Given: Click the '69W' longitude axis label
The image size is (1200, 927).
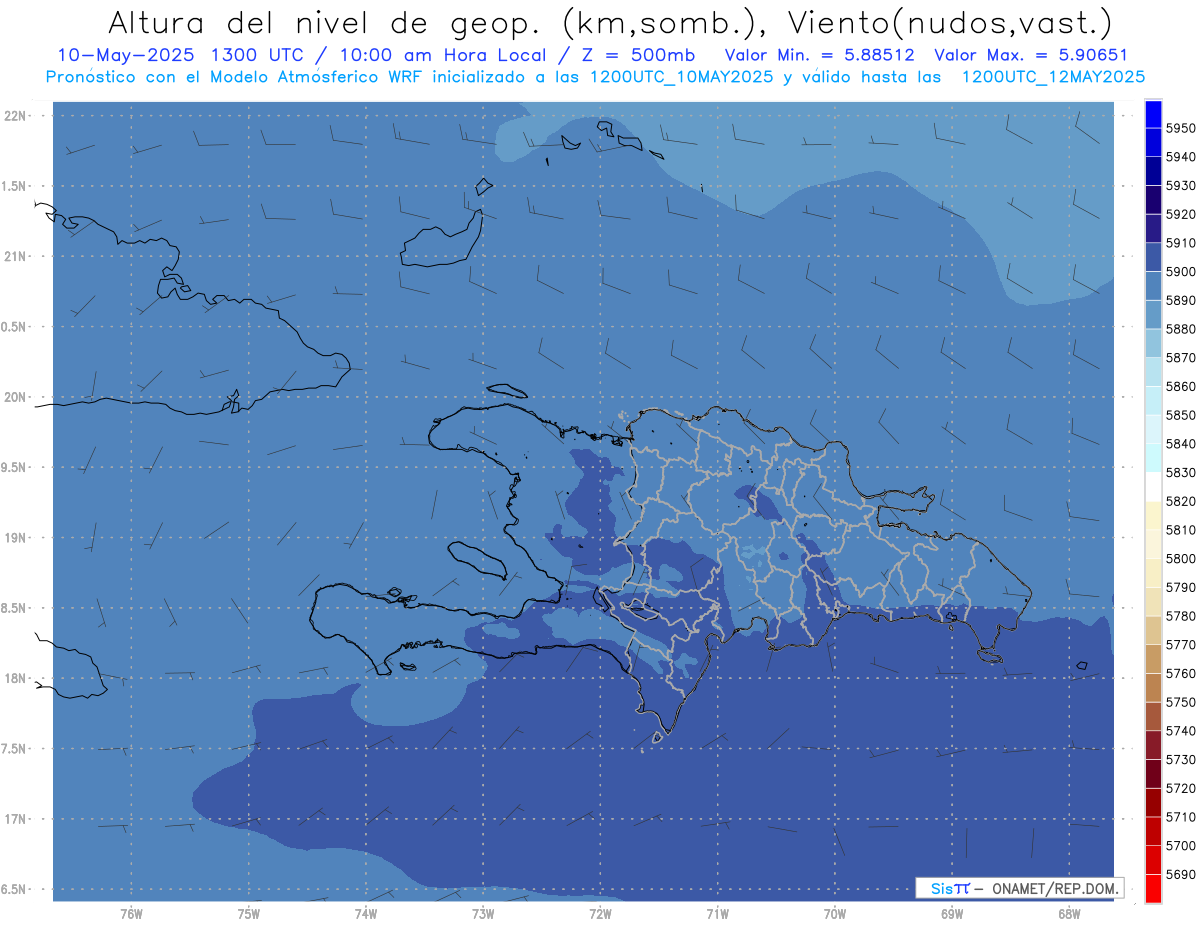Looking at the screenshot, I should click(952, 913).
